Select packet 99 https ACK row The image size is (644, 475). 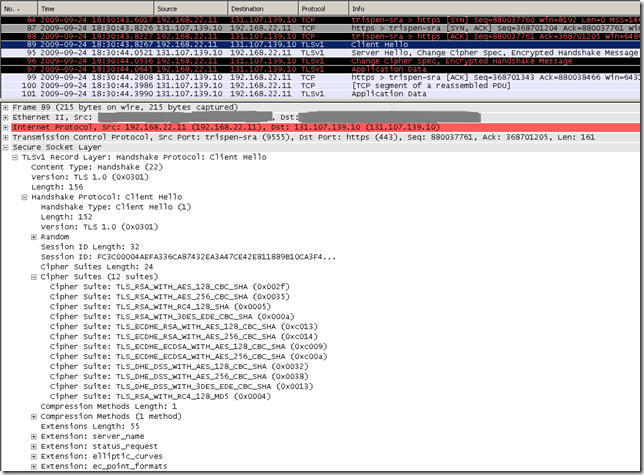(x=320, y=77)
